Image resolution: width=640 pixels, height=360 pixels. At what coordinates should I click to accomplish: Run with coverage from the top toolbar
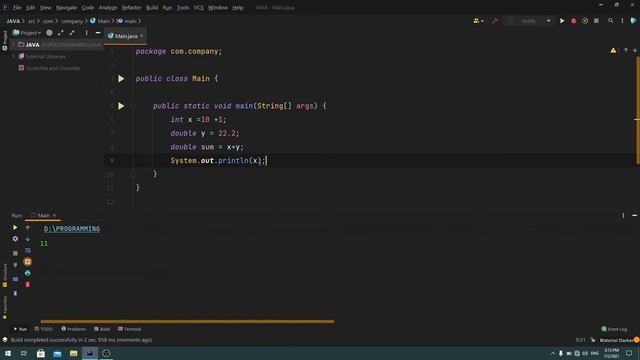pos(585,21)
